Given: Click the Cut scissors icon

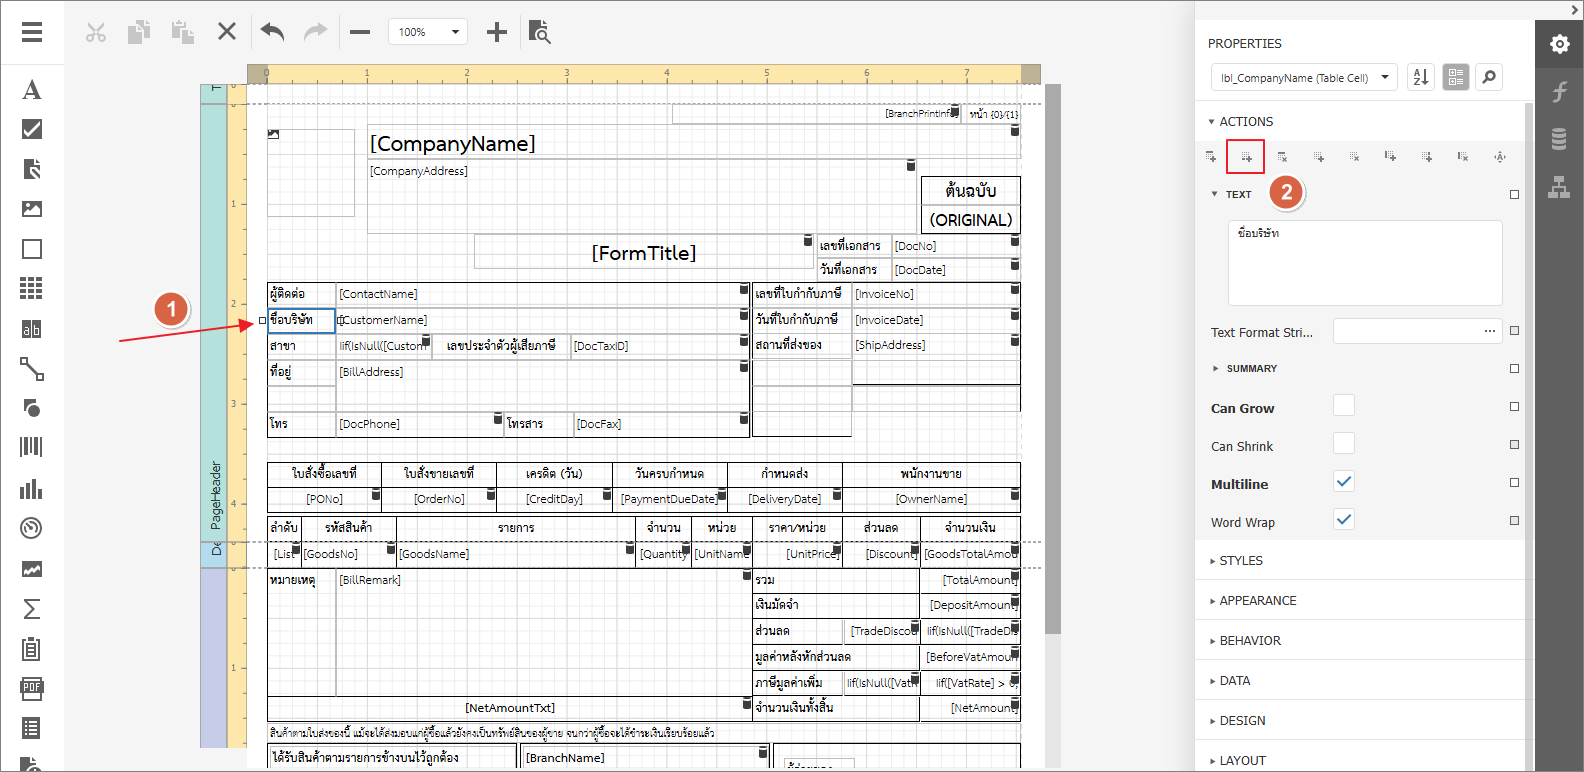Looking at the screenshot, I should [x=96, y=32].
